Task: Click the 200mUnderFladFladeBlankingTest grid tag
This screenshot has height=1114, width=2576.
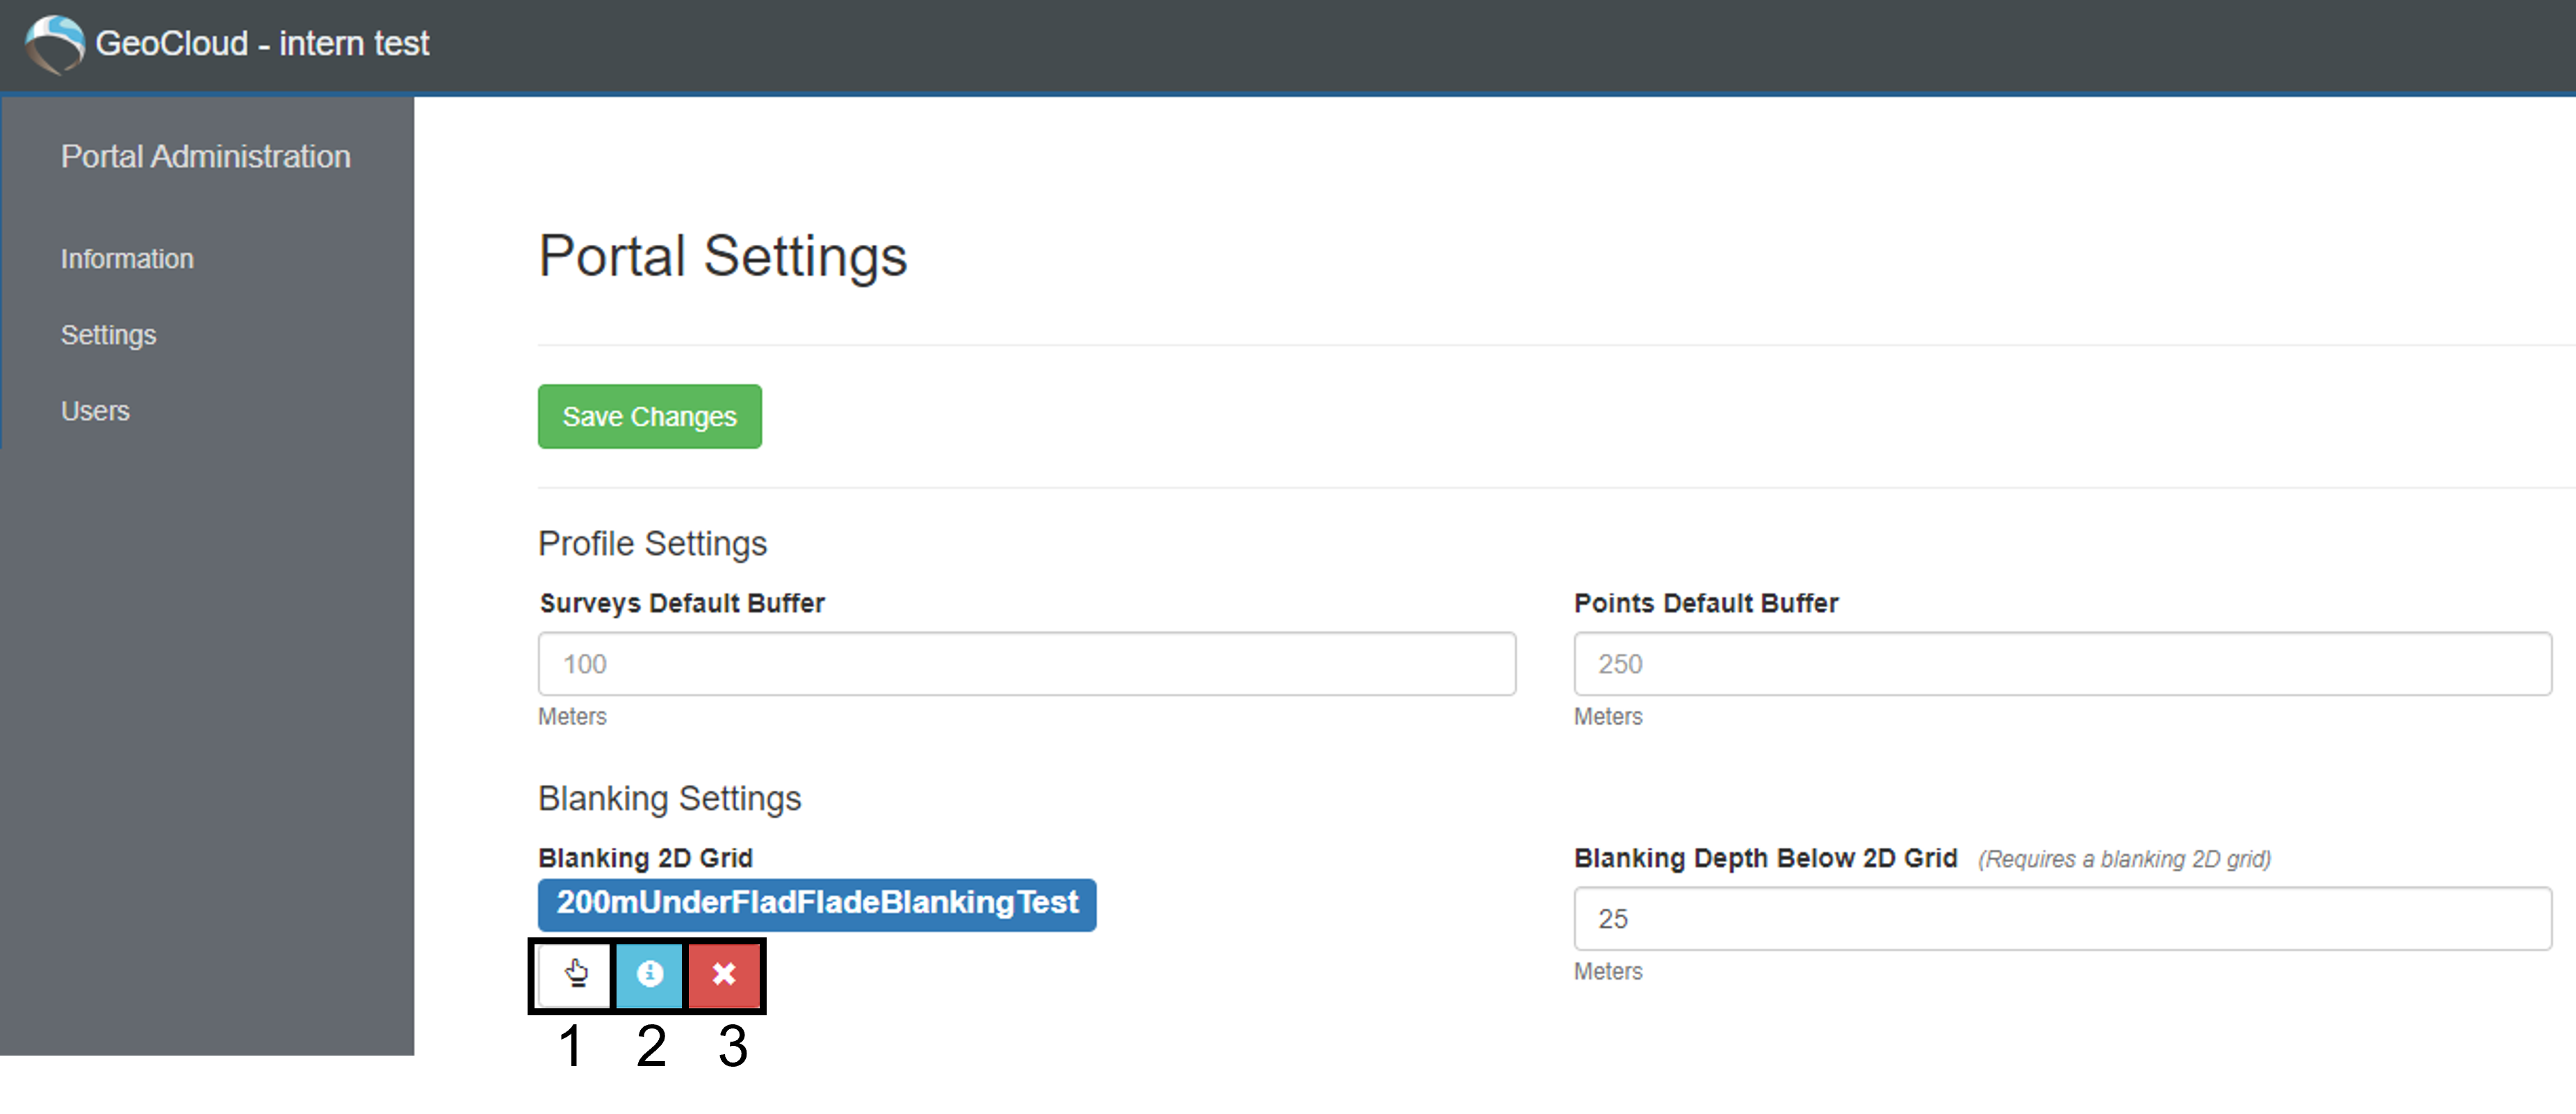Action: [x=816, y=904]
